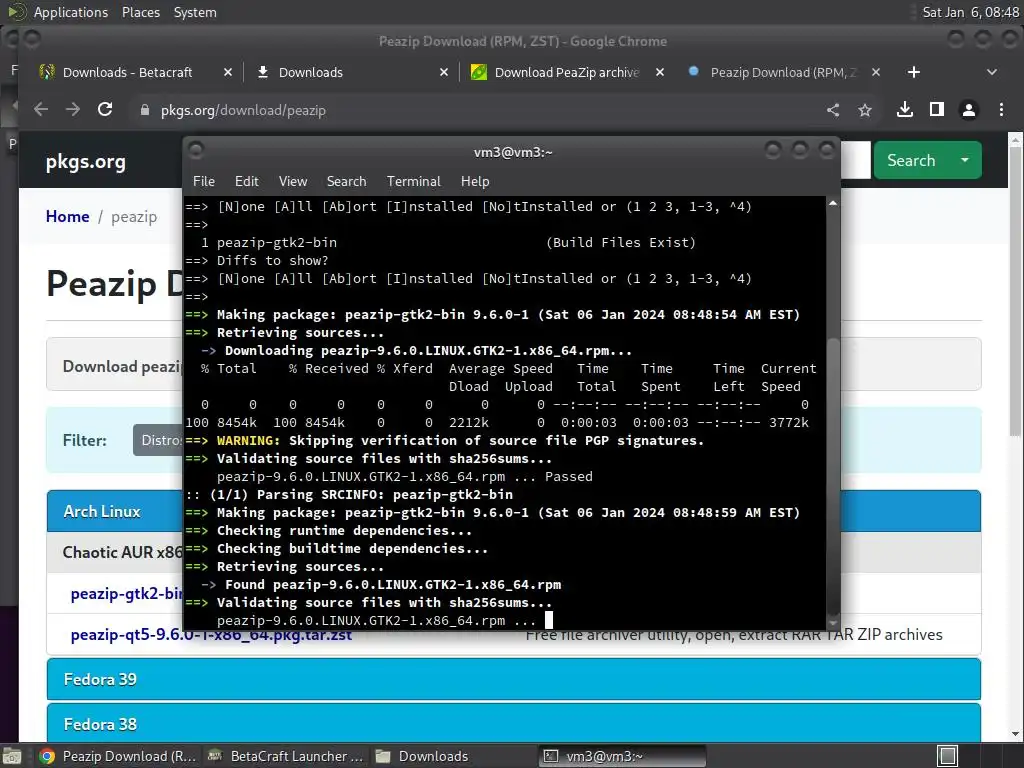The image size is (1024, 768).
Task: Close the Peazip Download (RPM, ZST) tab
Action: click(x=876, y=72)
